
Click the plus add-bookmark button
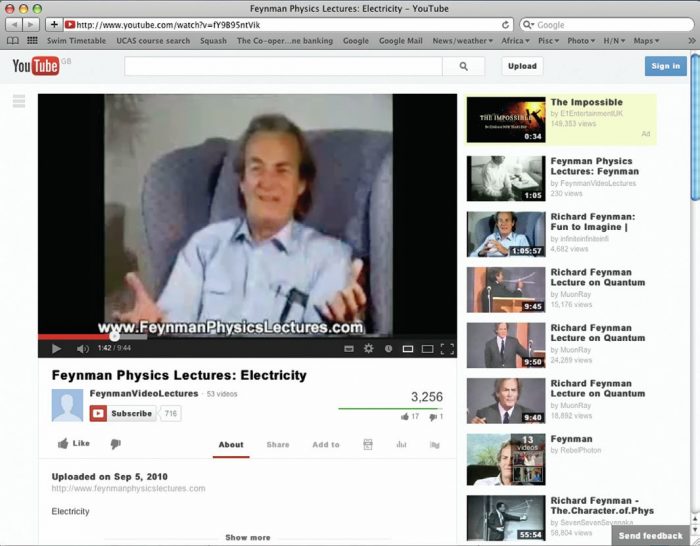(54, 25)
